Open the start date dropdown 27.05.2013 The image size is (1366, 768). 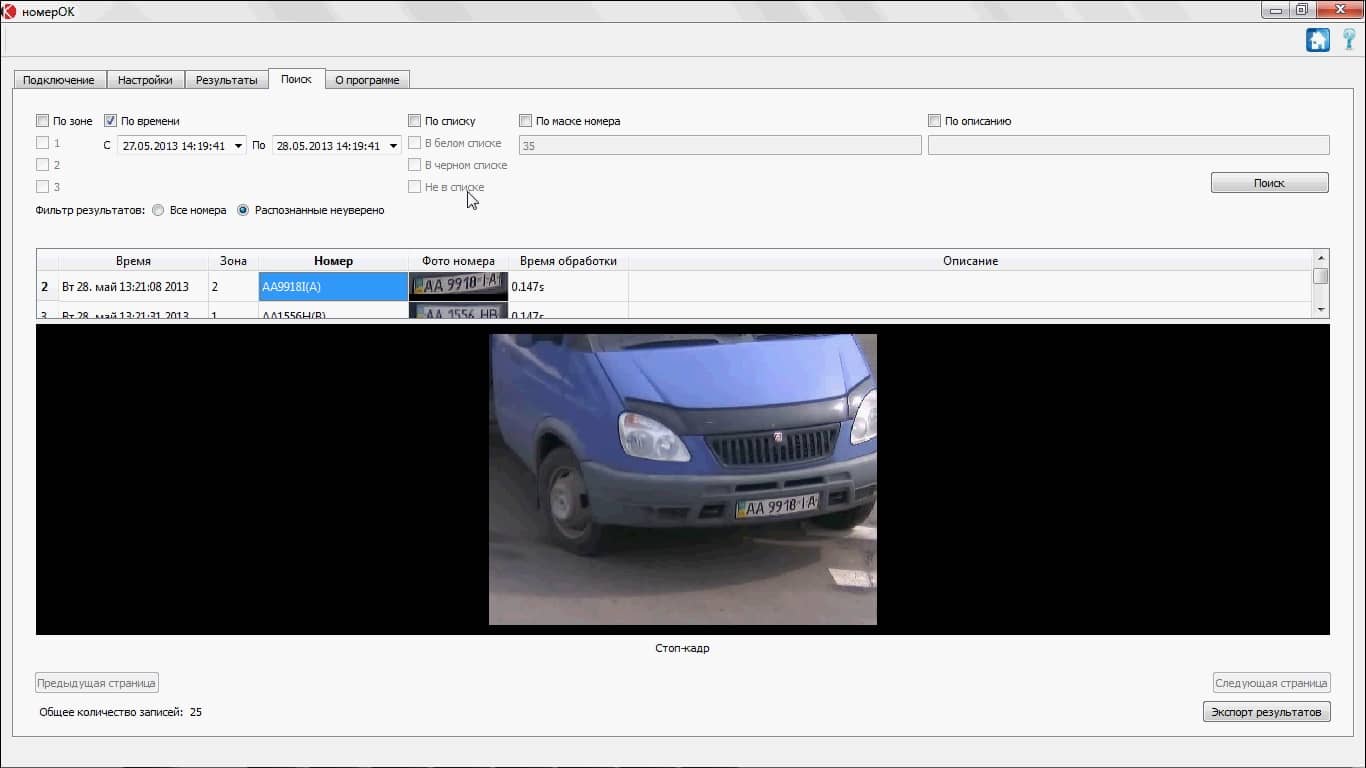[x=238, y=146]
